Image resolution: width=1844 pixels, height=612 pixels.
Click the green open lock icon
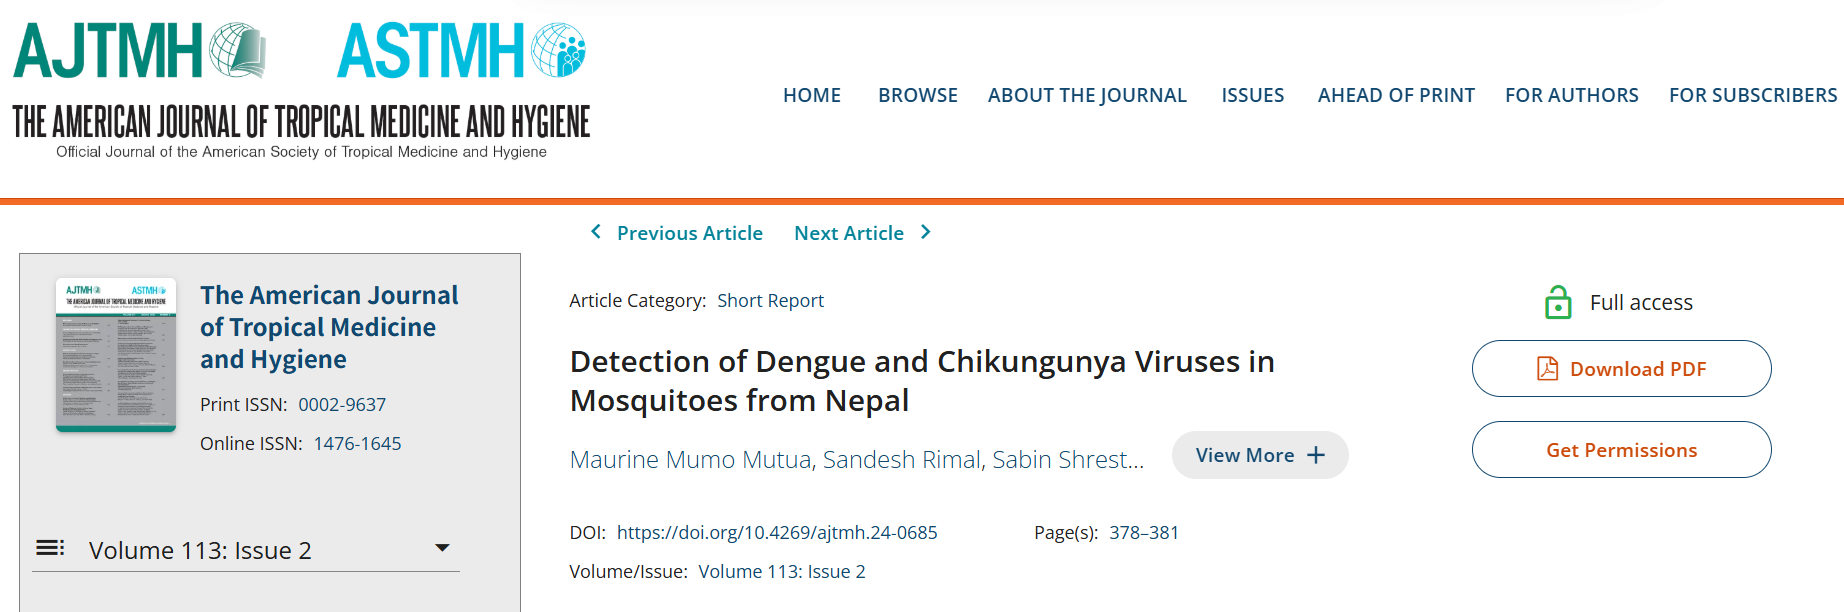coord(1558,302)
